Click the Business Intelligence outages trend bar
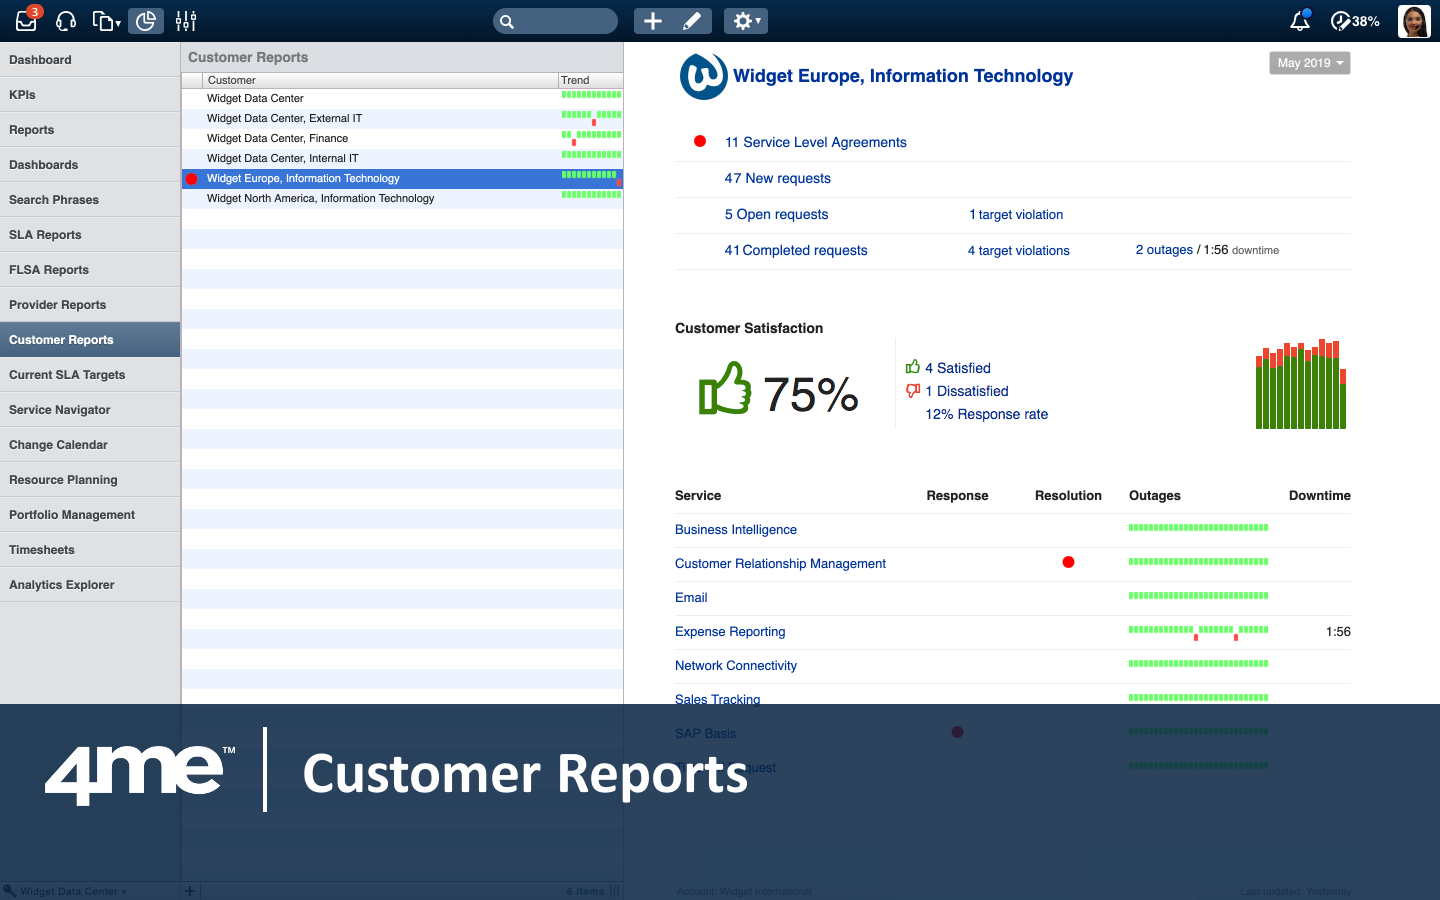Screen dimensions: 1440x900 1198,527
